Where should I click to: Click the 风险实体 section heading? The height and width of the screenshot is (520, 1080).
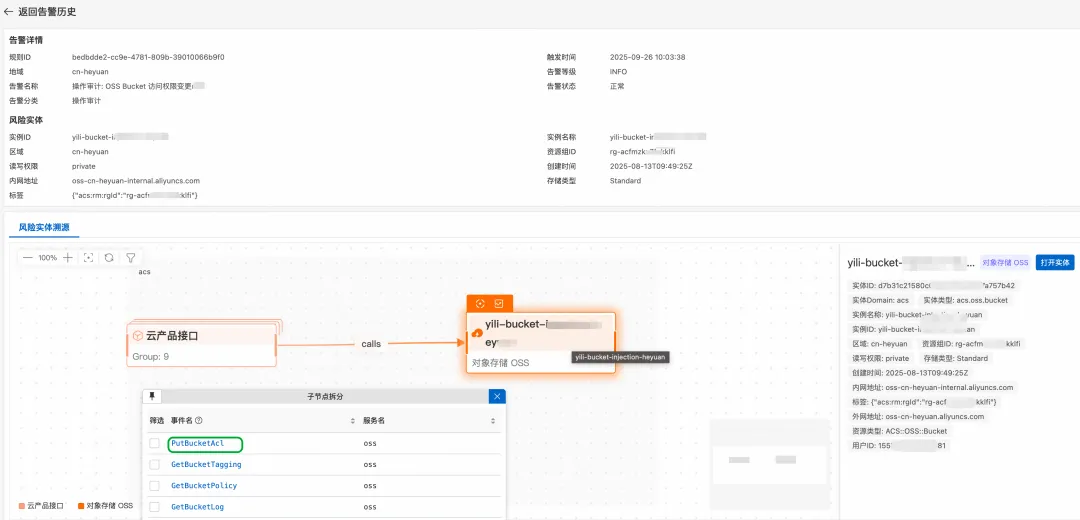coord(25,120)
